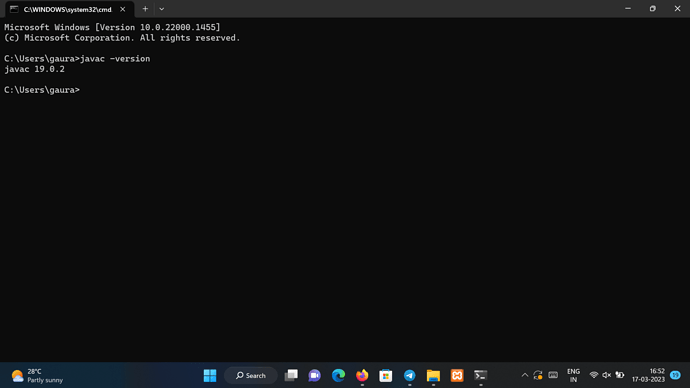
Task: Close the cmd tab with its X
Action: [x=123, y=9]
